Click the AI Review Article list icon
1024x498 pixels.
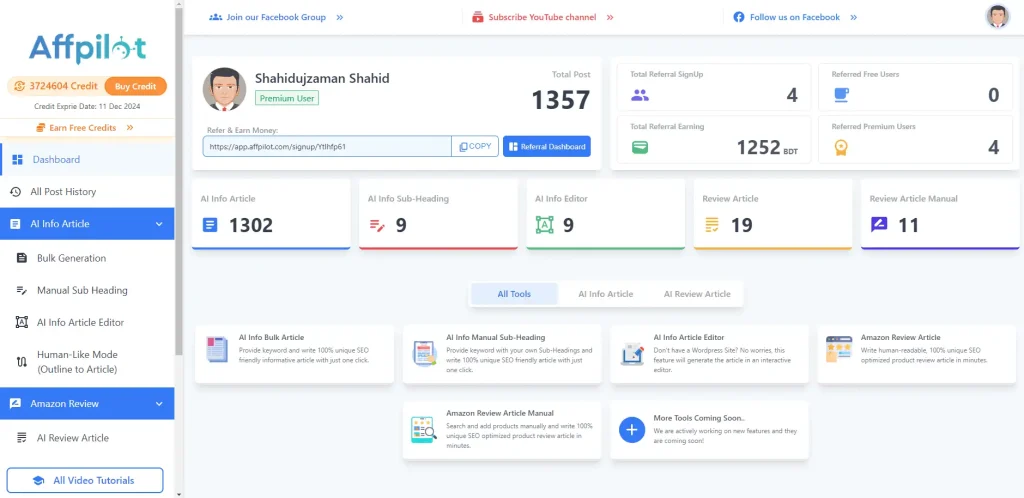[22, 437]
